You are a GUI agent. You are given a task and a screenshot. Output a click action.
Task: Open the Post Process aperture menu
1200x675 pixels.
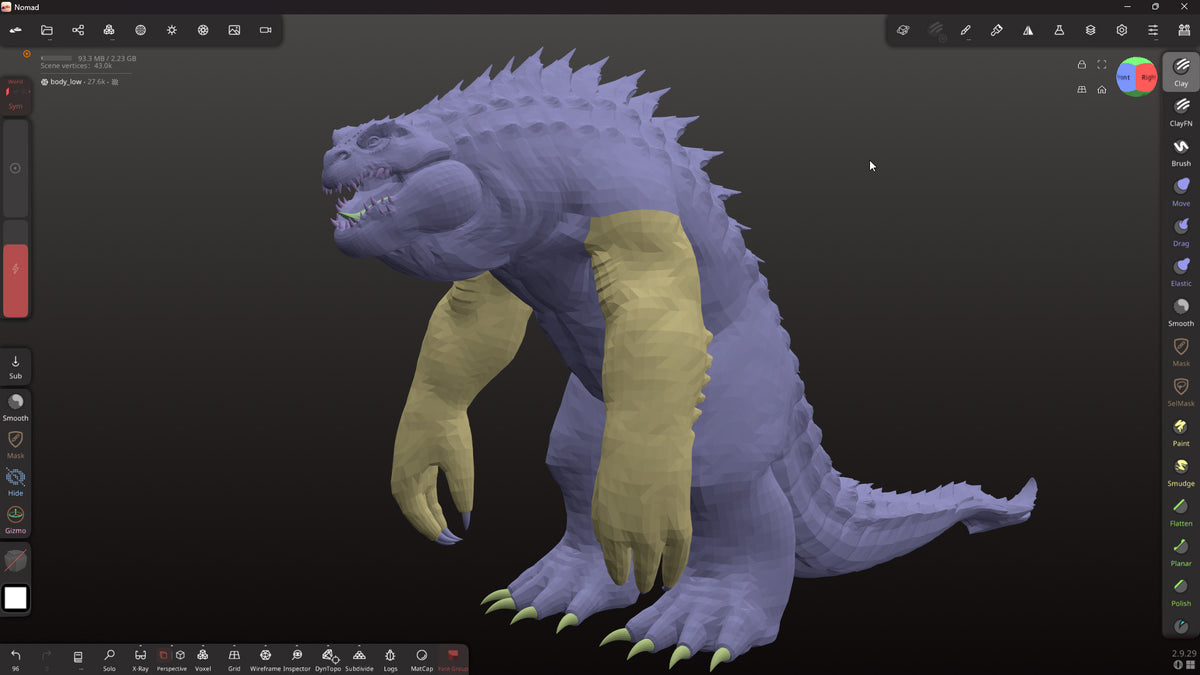[x=203, y=30]
